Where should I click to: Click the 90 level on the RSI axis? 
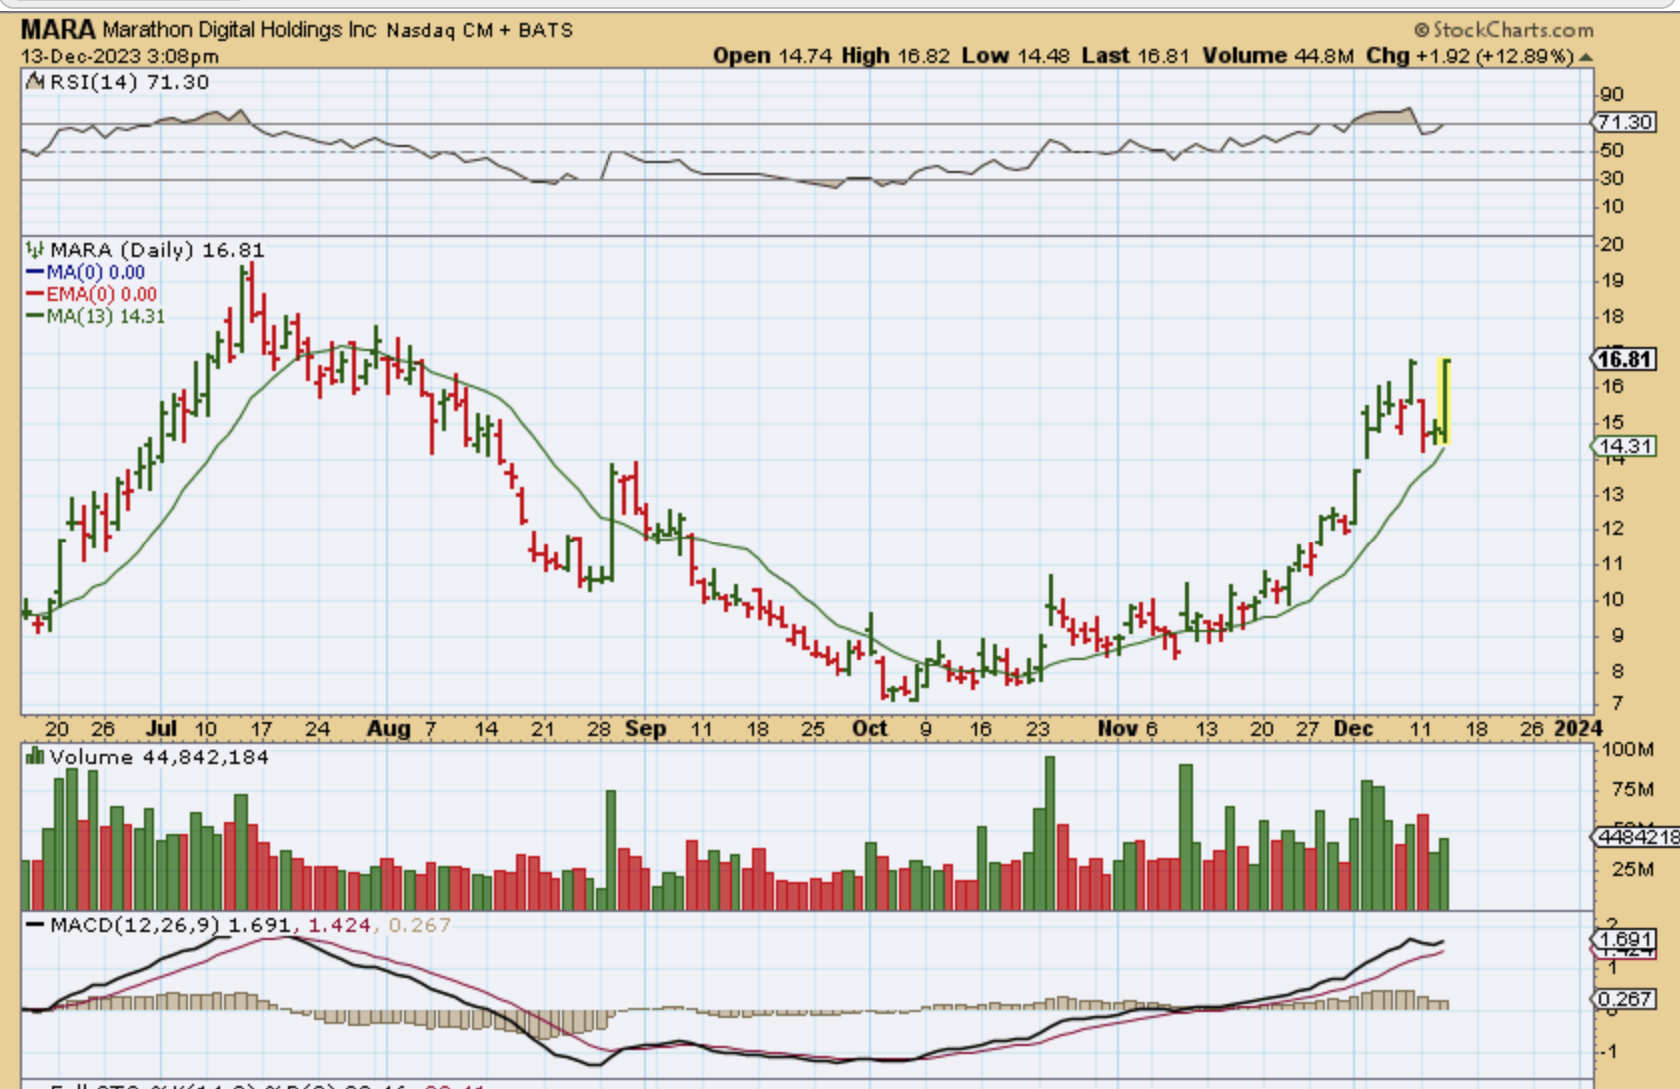tap(1611, 95)
